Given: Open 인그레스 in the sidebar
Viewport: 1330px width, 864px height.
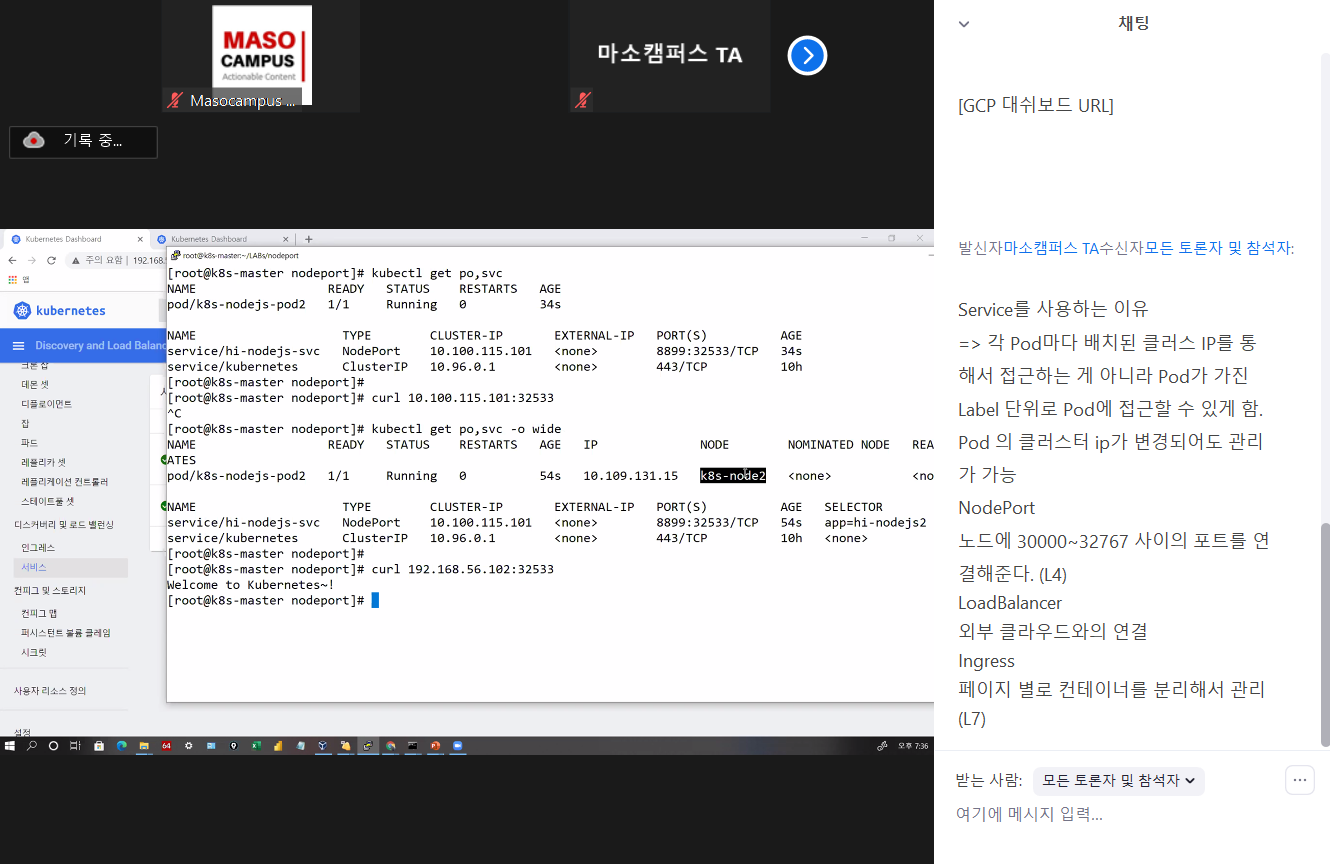Looking at the screenshot, I should (38, 548).
